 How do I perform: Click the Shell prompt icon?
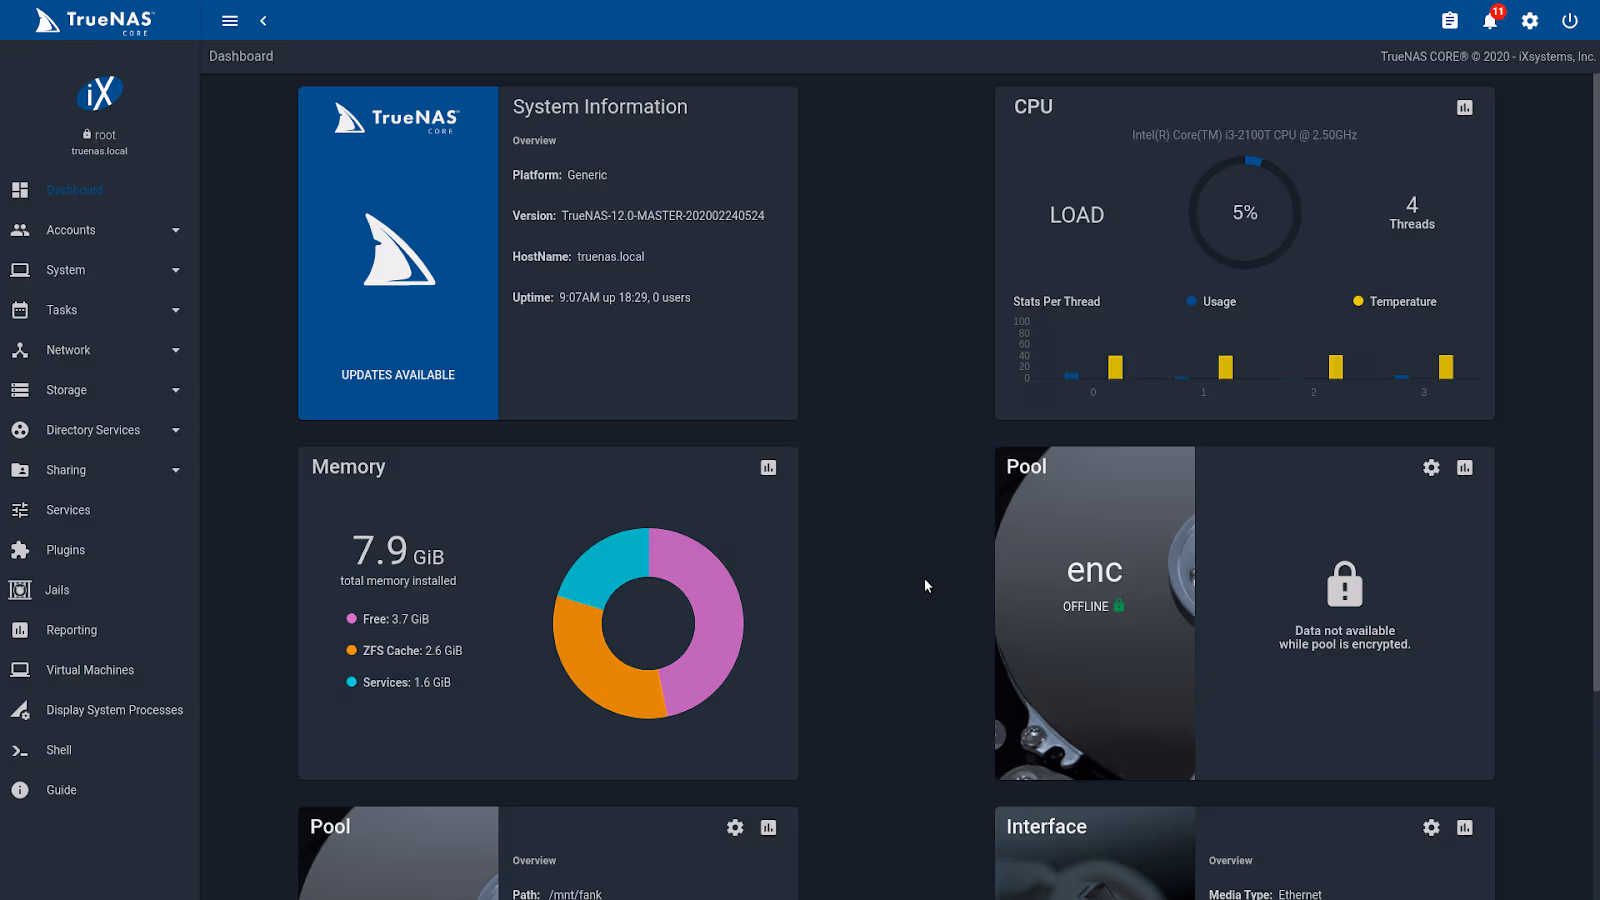pyautogui.click(x=20, y=750)
